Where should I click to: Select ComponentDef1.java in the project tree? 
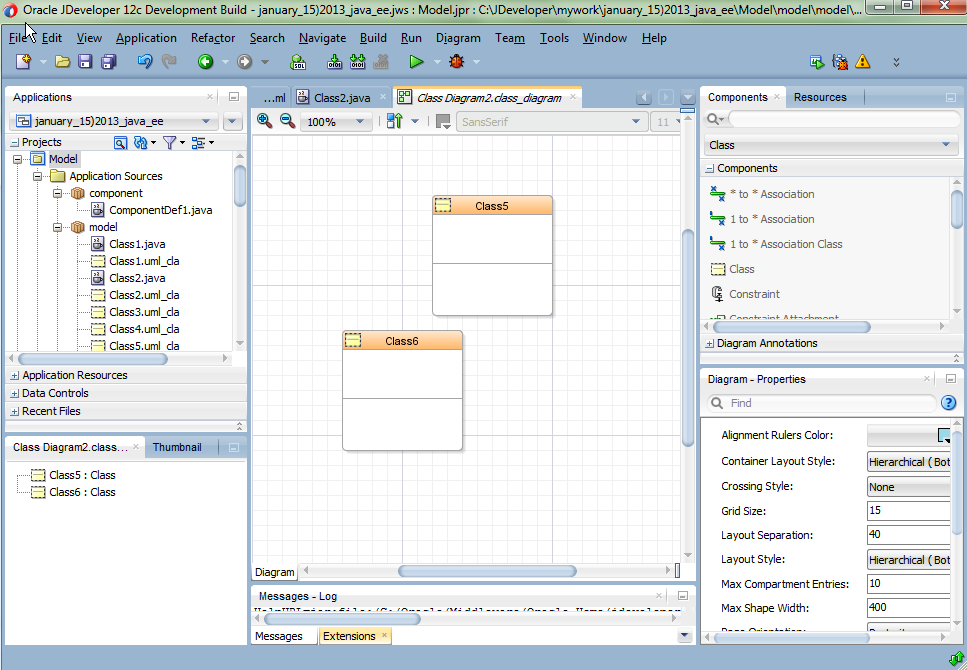[160, 210]
